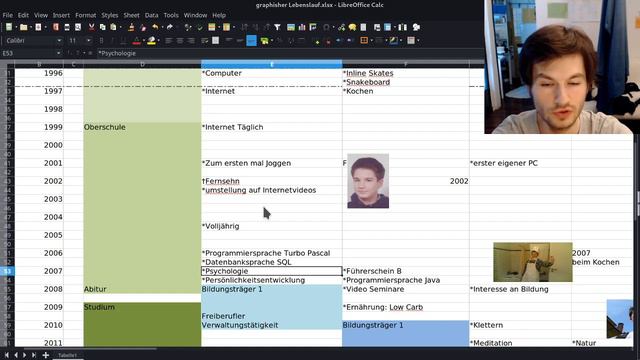The width and height of the screenshot is (640, 360).
Task: Open the conditional formatting icon
Action: 411,40
